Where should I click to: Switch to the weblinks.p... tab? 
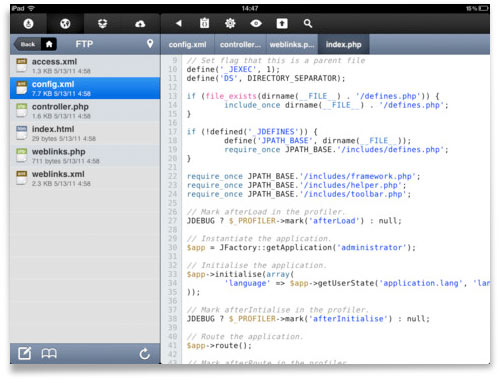pos(292,44)
